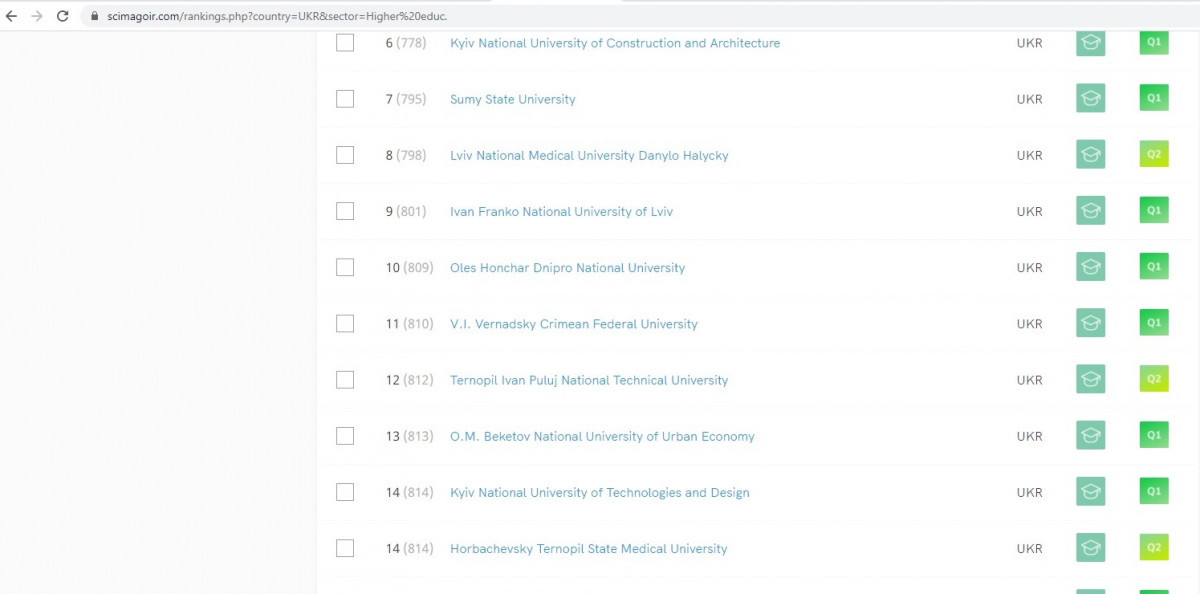Open Kyiv National University of Technologies and Design
The width and height of the screenshot is (1200, 594).
click(x=599, y=492)
